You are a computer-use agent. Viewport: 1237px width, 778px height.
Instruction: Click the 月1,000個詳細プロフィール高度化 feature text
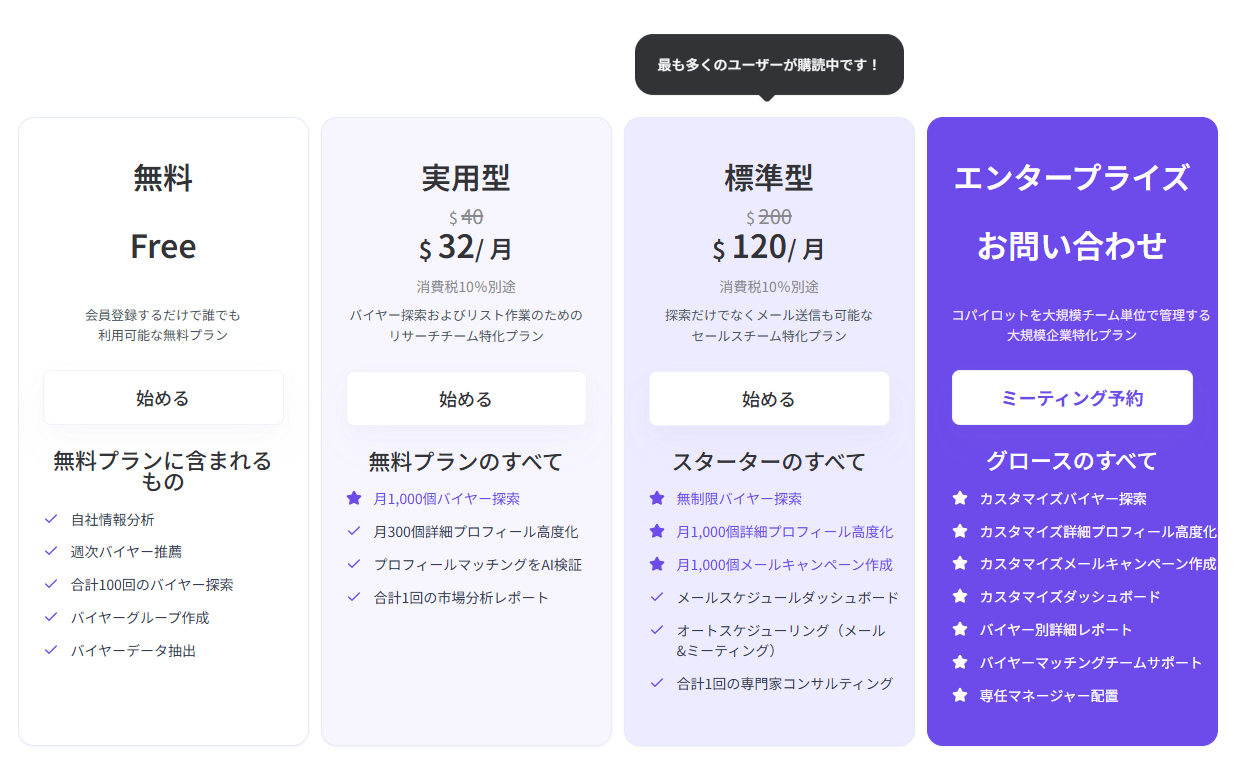(x=785, y=532)
